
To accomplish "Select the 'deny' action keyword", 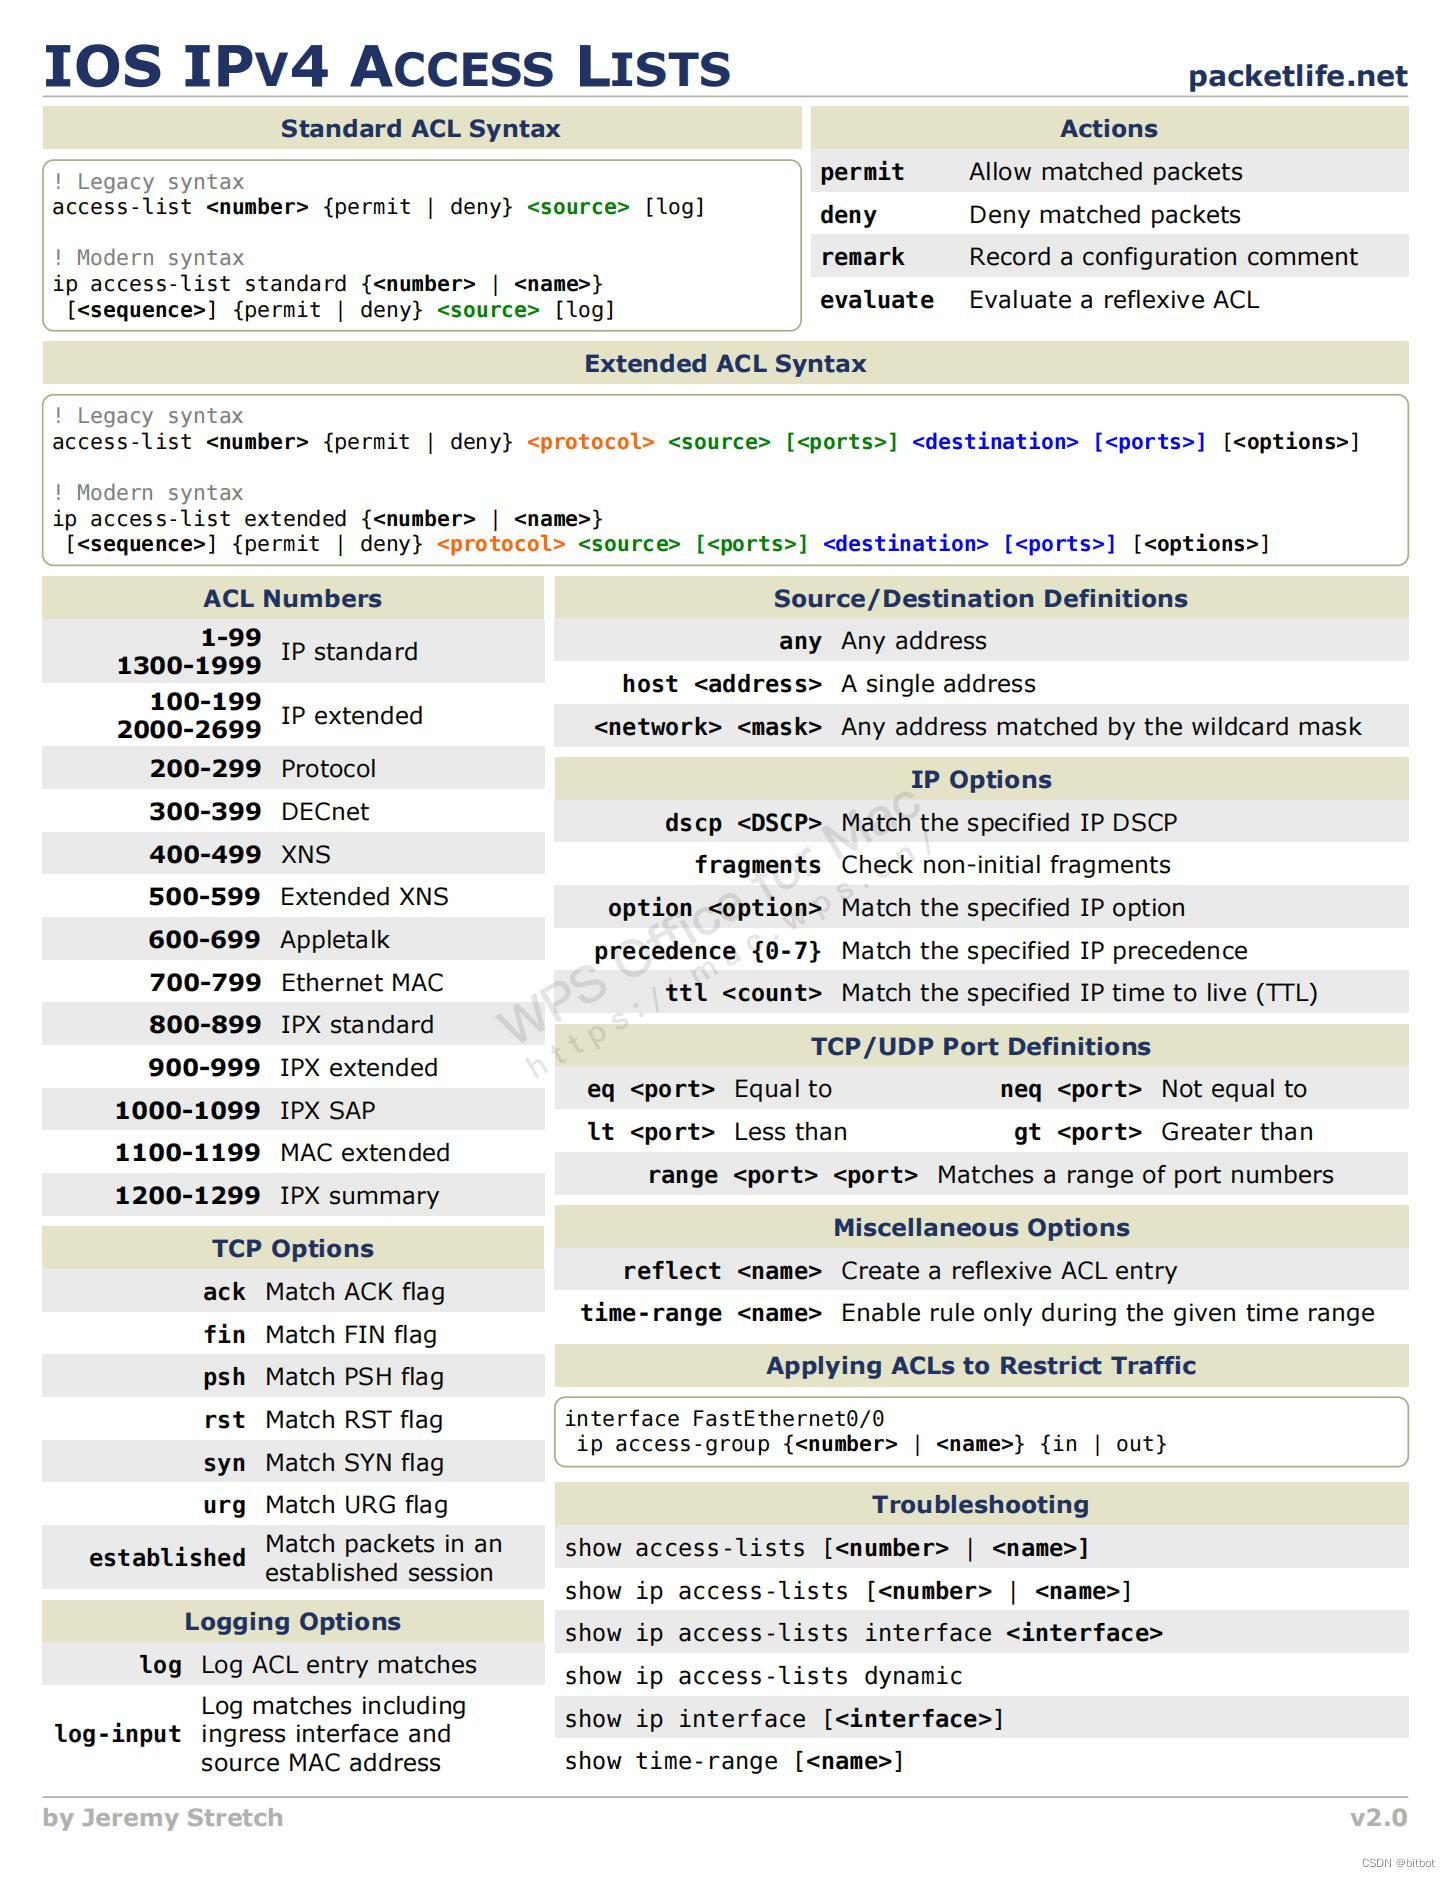I will click(x=848, y=215).
